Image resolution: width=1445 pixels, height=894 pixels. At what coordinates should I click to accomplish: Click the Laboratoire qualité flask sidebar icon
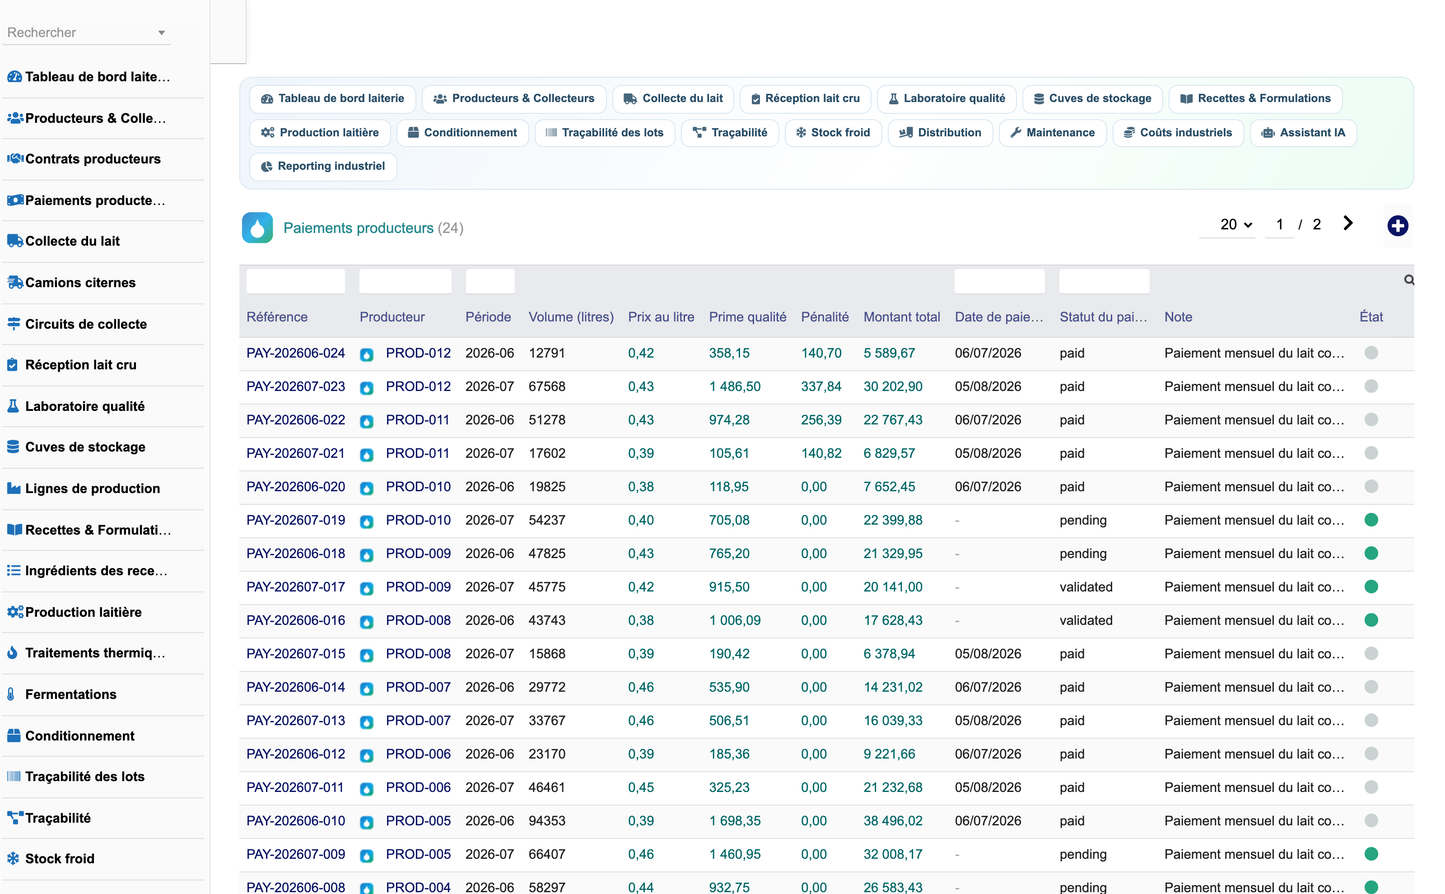click(x=13, y=406)
